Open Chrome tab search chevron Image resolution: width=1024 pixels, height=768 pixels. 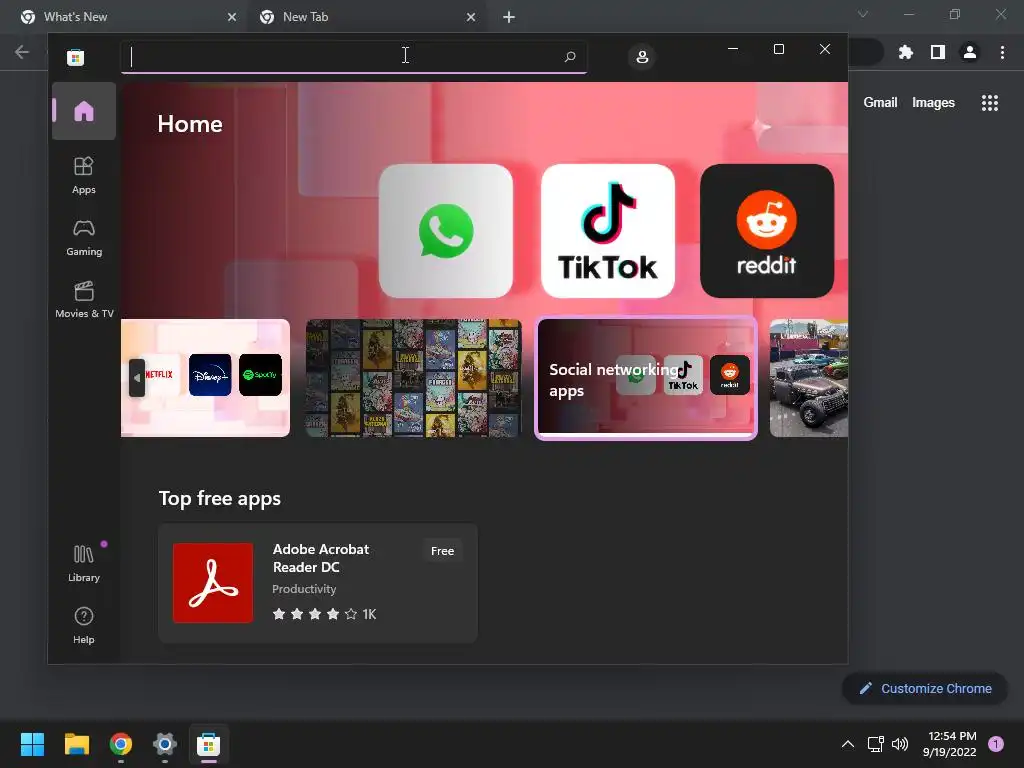(863, 14)
